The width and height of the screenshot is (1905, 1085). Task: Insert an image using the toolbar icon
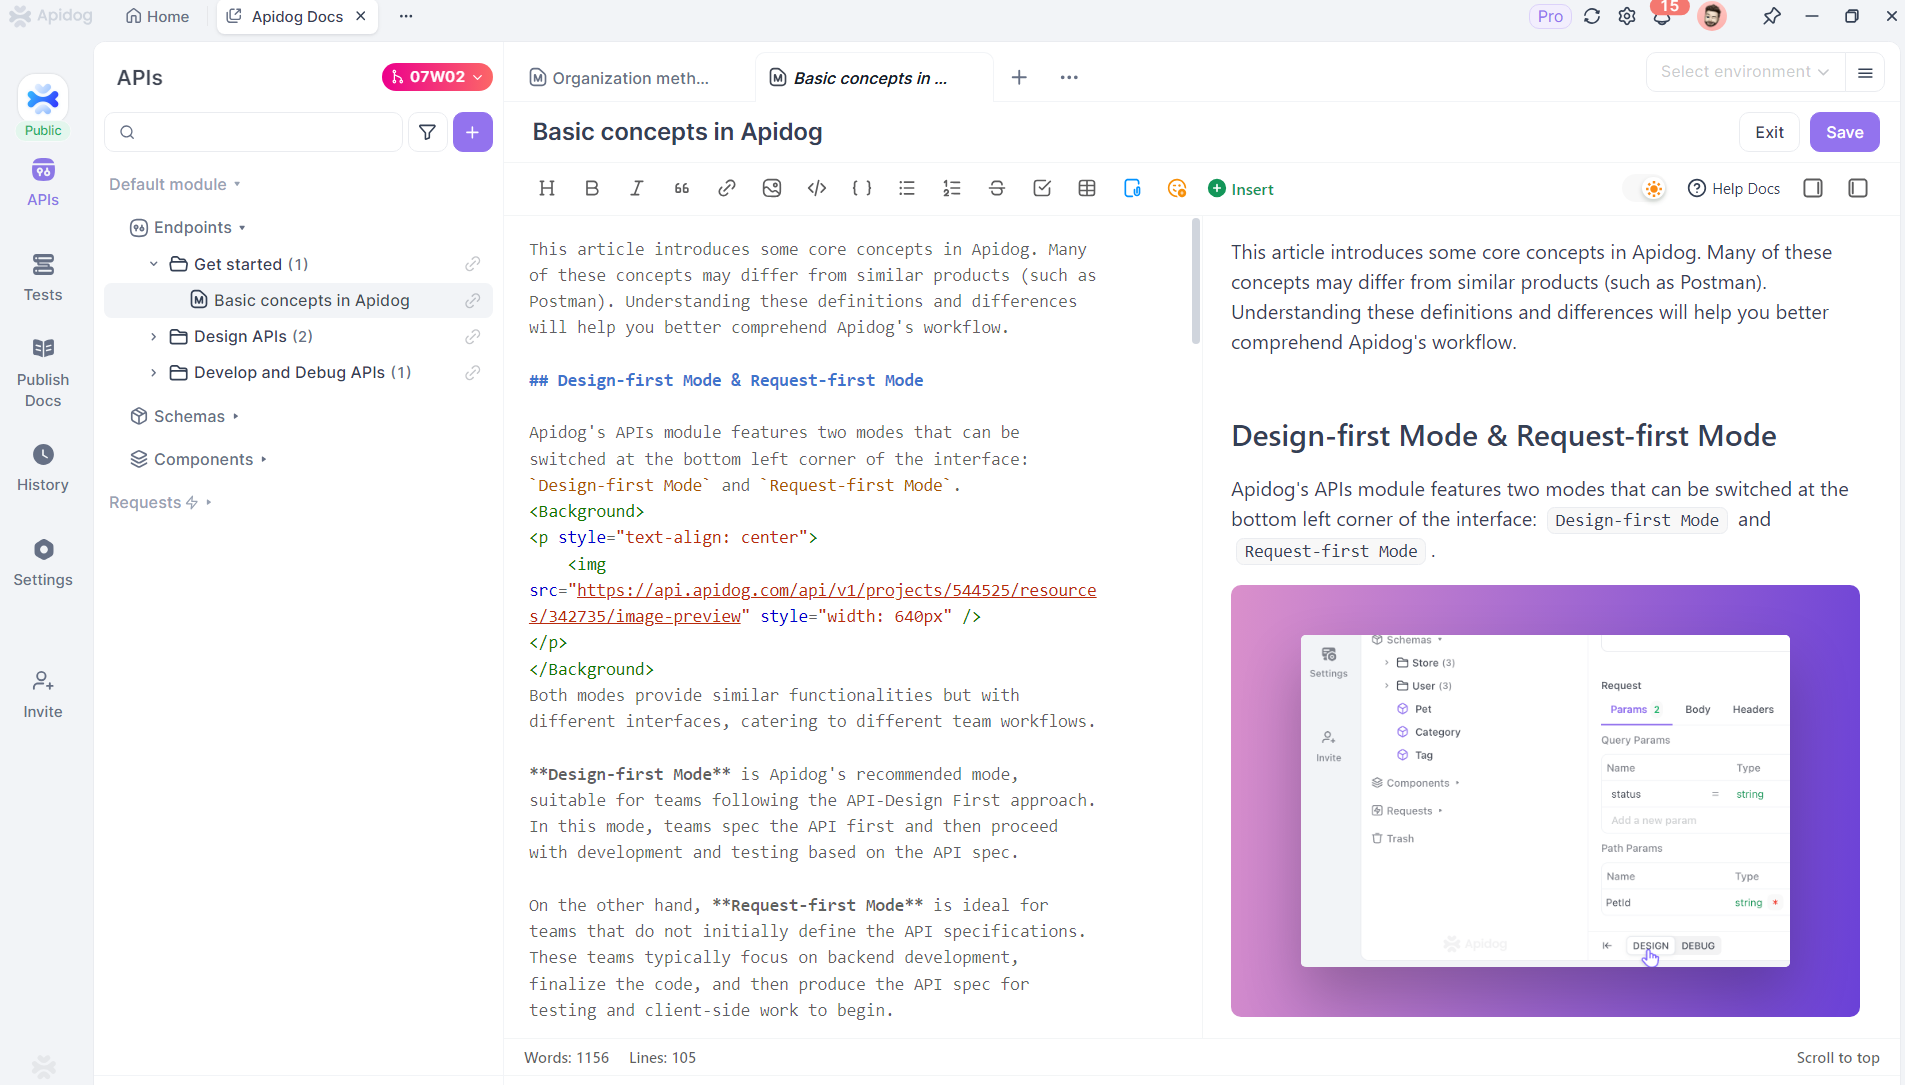[772, 189]
